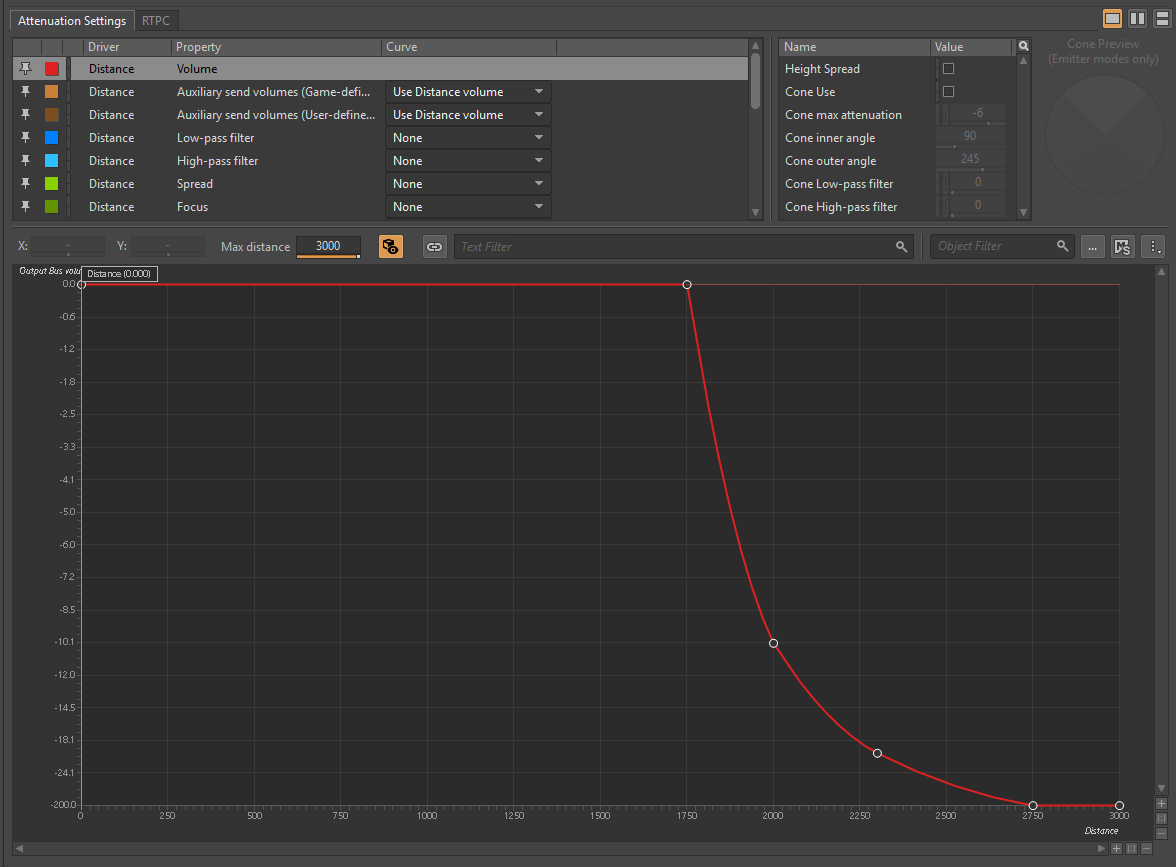
Task: Switch to single-panel layout view
Action: coord(1112,19)
